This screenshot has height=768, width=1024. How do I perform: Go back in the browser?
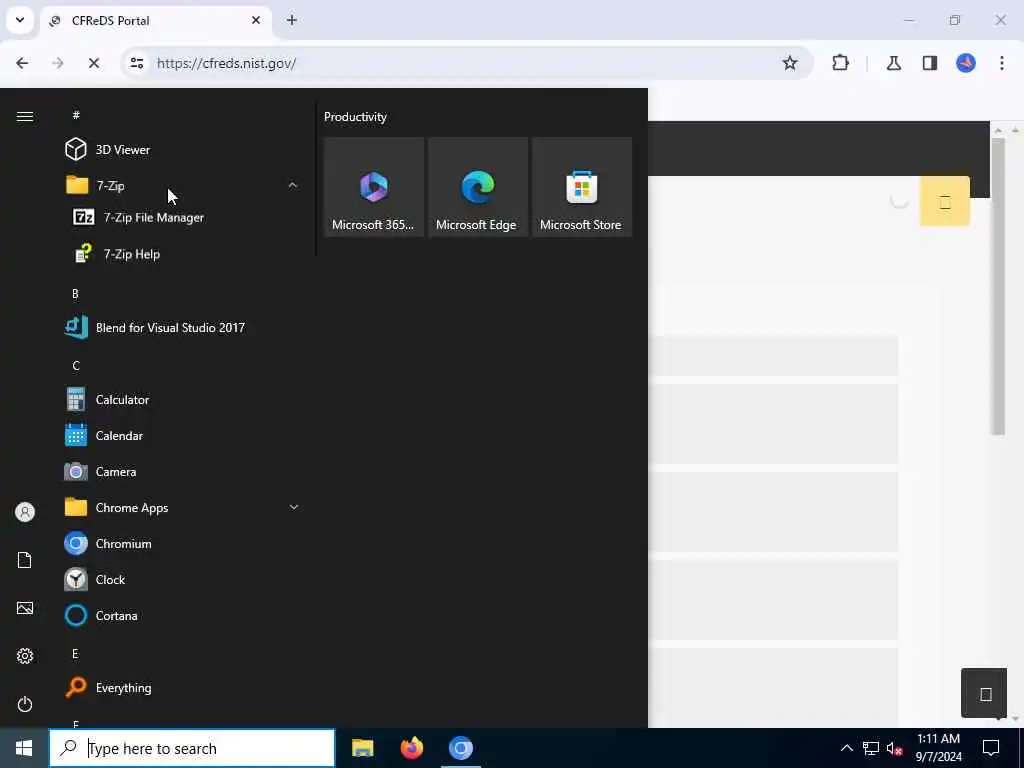pos(22,63)
